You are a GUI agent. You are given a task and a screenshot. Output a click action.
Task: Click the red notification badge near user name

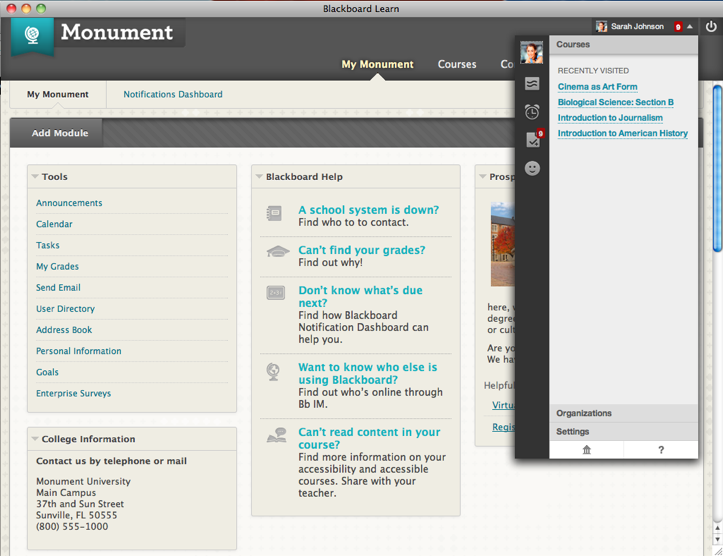click(x=678, y=27)
